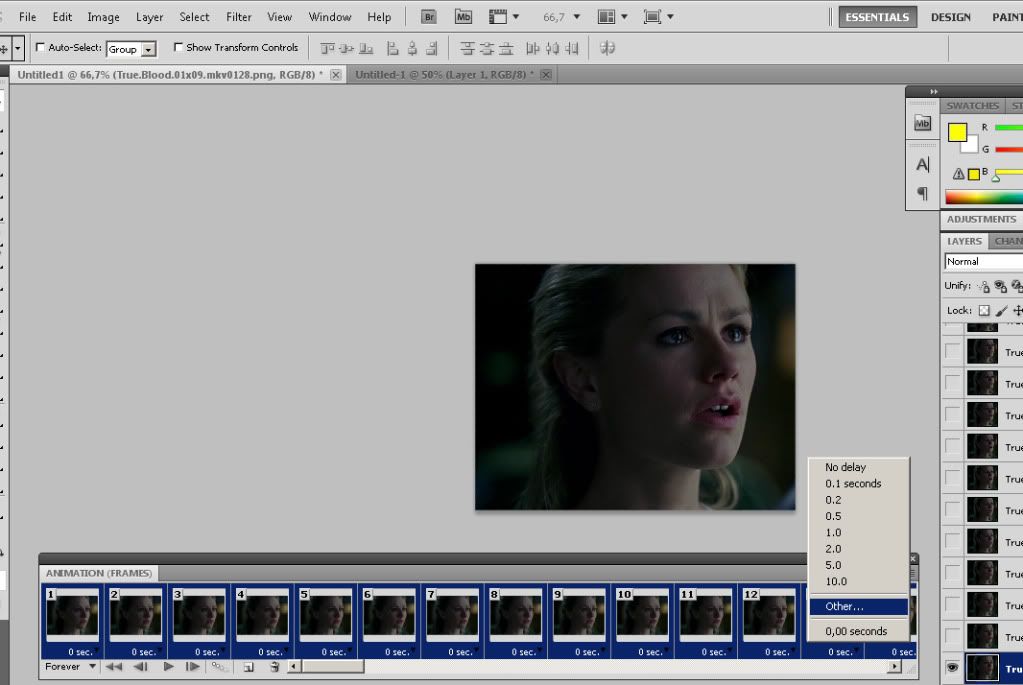Open the Character panel icon
Viewport: 1023px width, 685px height.
922,165
